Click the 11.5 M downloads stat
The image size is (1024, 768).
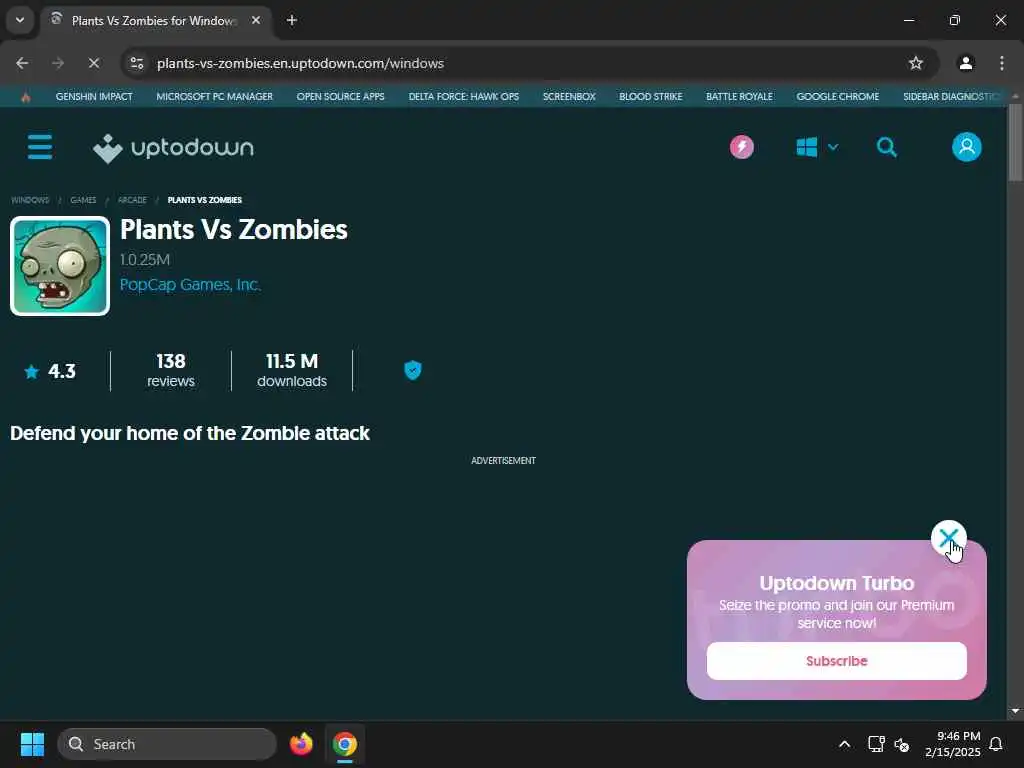(x=292, y=370)
